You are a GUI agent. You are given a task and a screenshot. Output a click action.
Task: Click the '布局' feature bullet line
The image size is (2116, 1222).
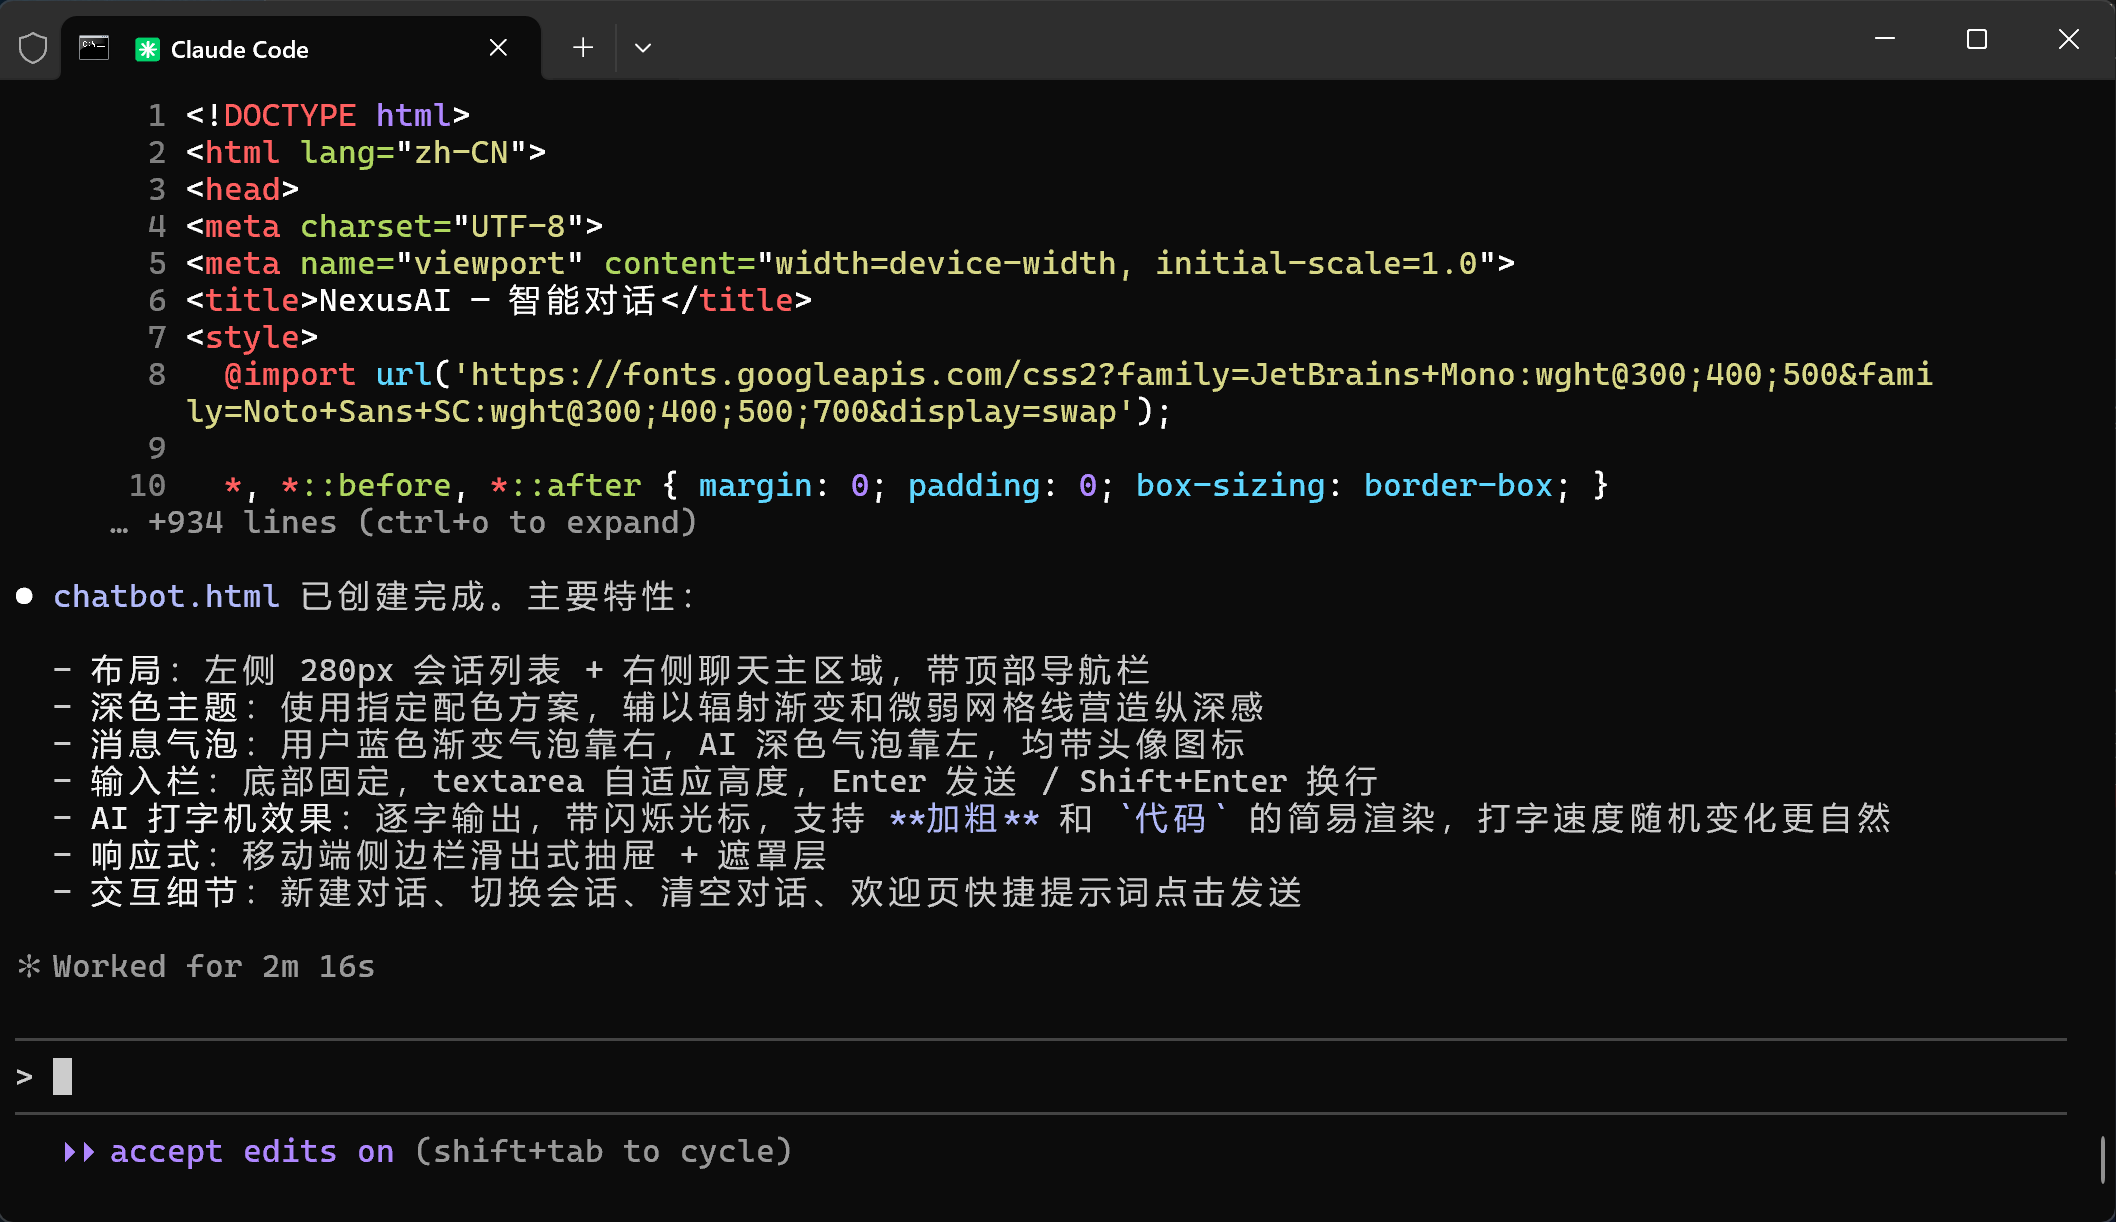tap(601, 671)
